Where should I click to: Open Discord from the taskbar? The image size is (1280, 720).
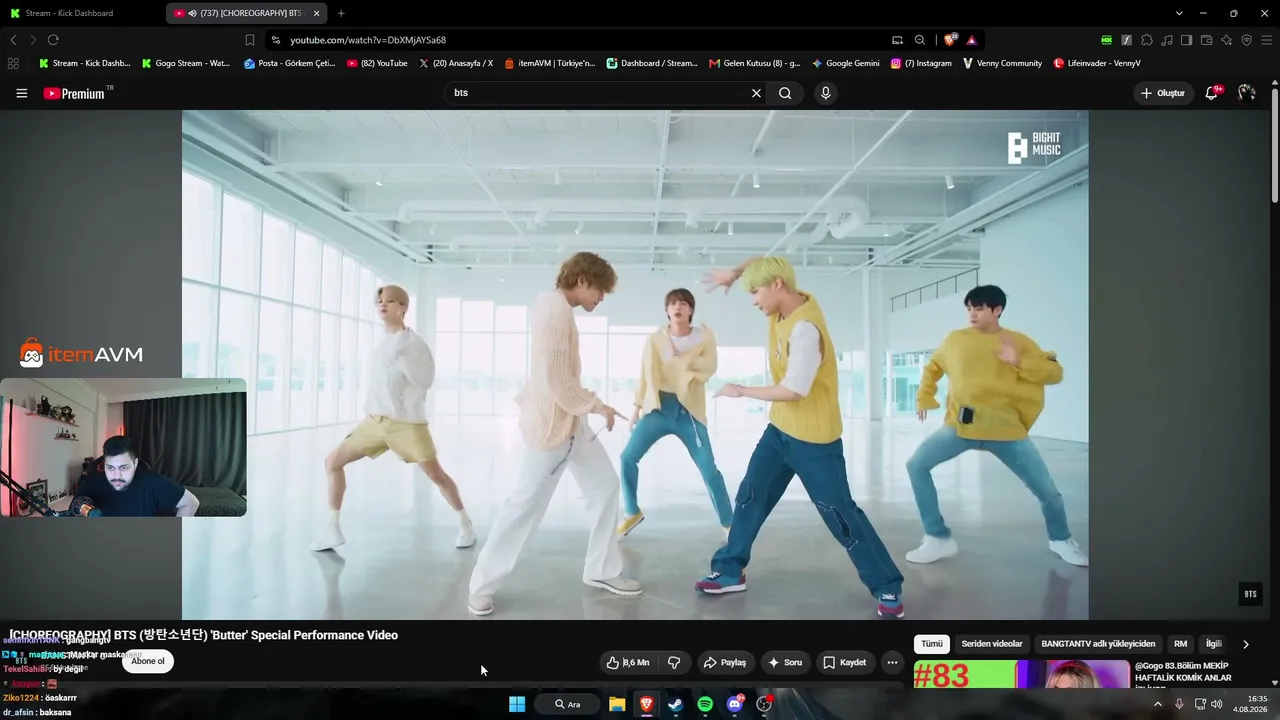pyautogui.click(x=735, y=704)
